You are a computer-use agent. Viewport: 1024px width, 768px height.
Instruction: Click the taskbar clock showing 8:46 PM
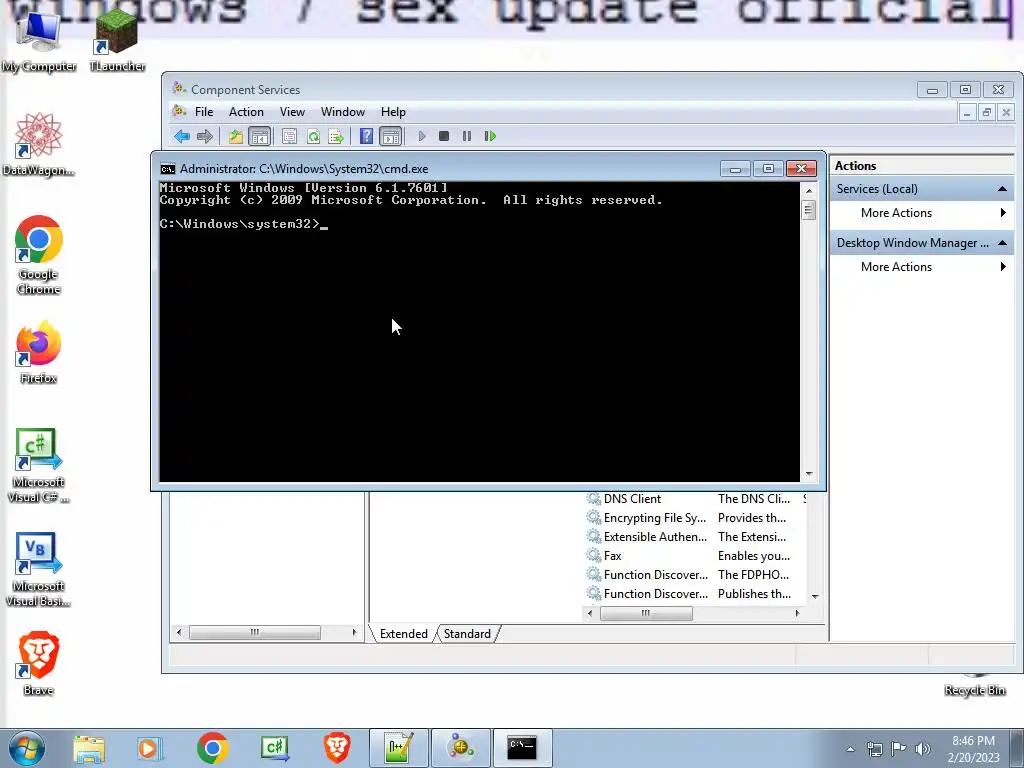(x=973, y=749)
